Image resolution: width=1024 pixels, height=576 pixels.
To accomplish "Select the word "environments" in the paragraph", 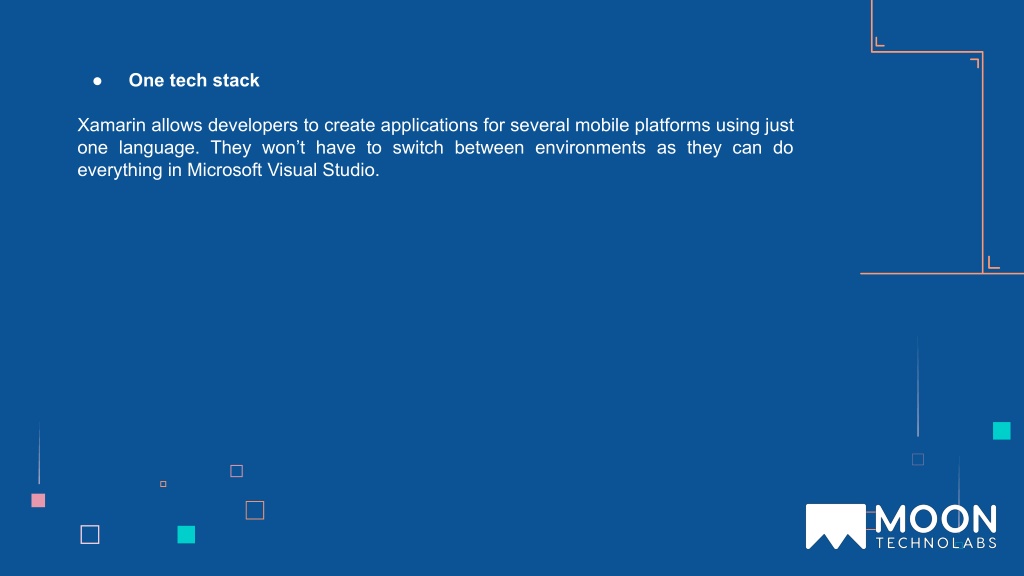I will [590, 148].
